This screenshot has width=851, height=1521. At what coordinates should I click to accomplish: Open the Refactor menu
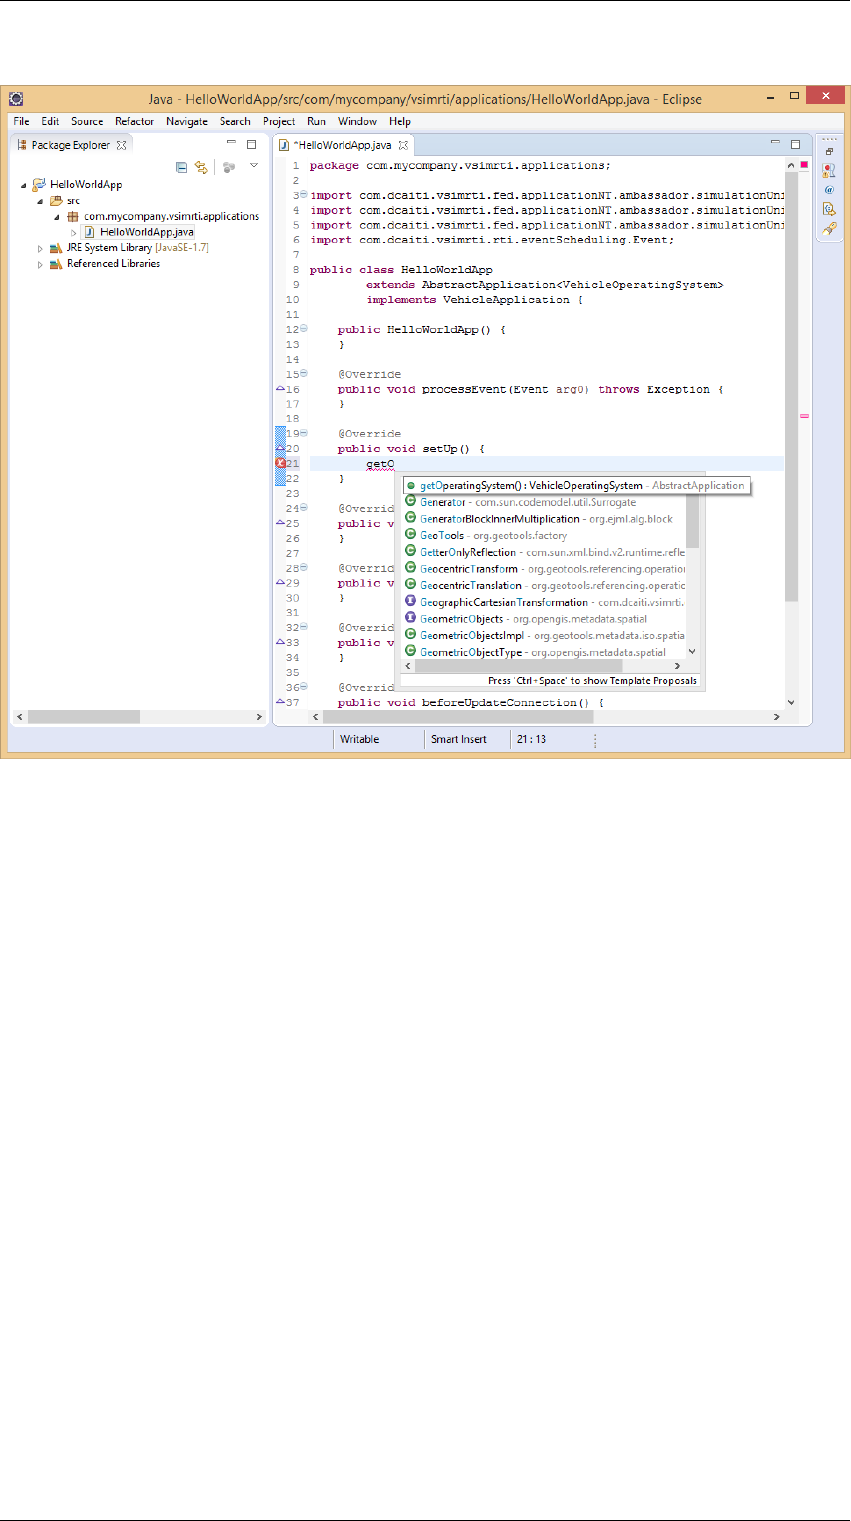[134, 121]
